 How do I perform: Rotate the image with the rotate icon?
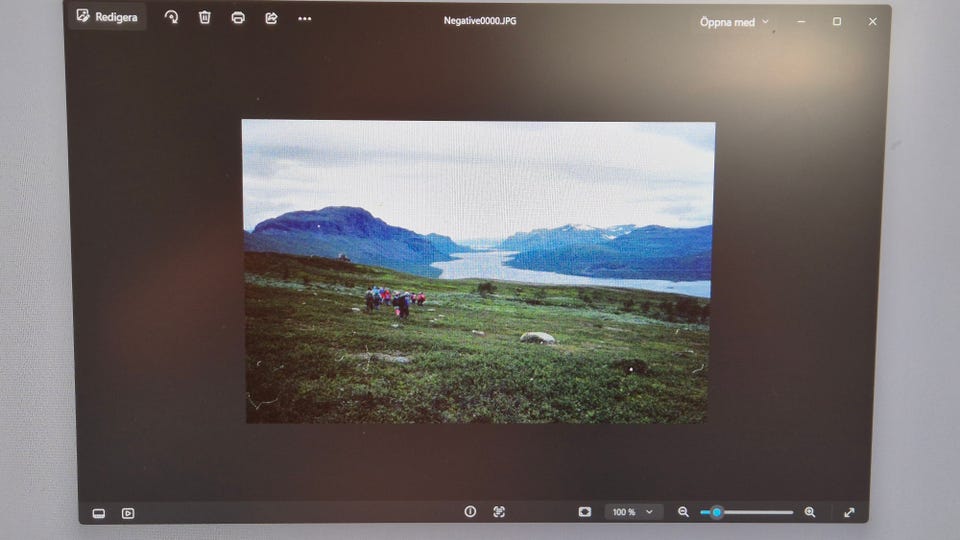tap(171, 17)
